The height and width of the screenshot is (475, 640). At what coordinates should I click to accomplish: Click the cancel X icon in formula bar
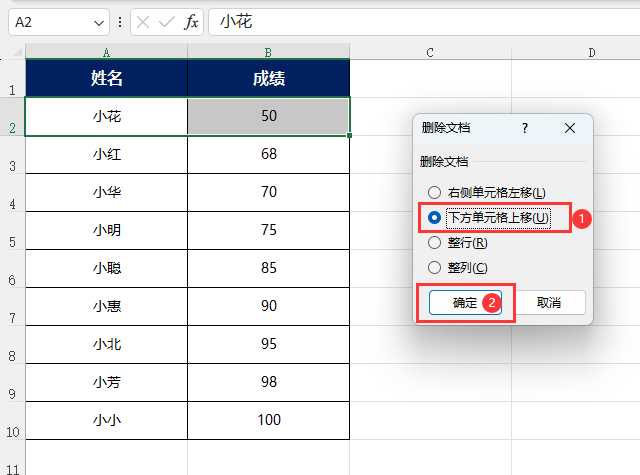click(x=143, y=22)
